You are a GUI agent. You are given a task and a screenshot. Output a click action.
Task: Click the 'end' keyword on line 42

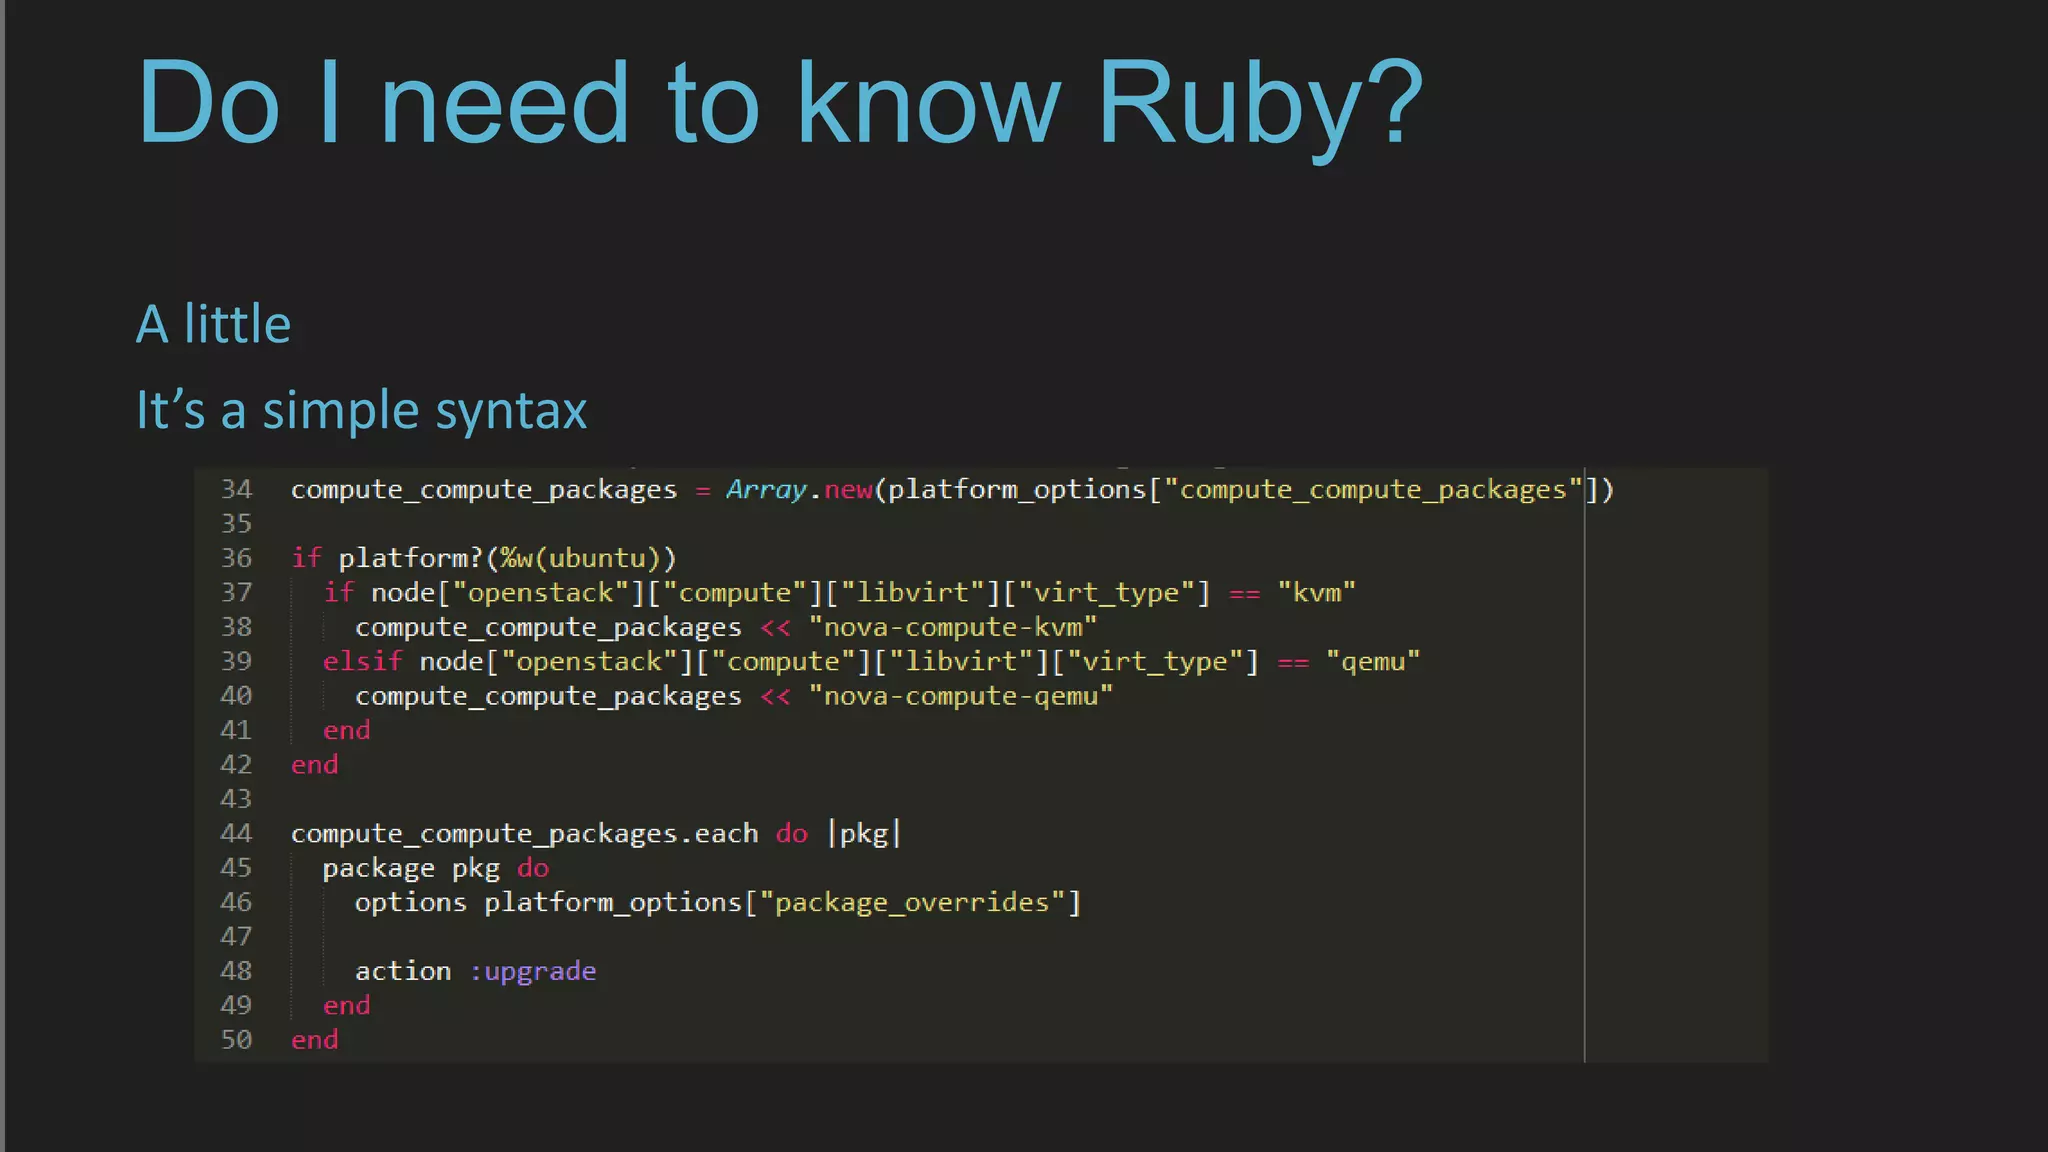pyautogui.click(x=315, y=764)
